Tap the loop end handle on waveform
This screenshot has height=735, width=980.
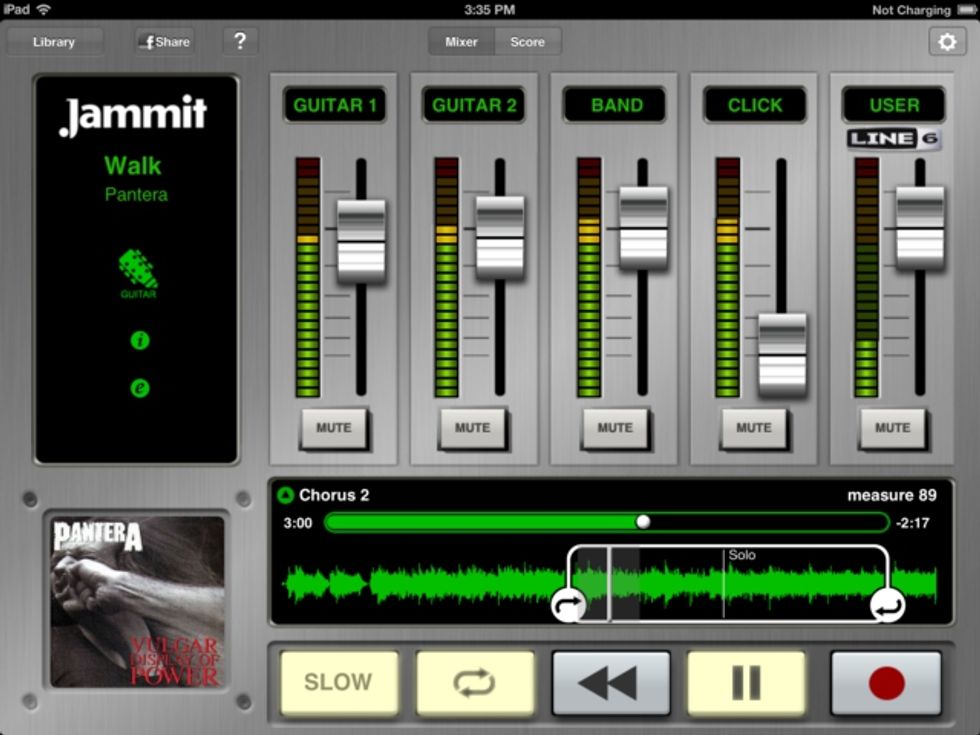[886, 604]
